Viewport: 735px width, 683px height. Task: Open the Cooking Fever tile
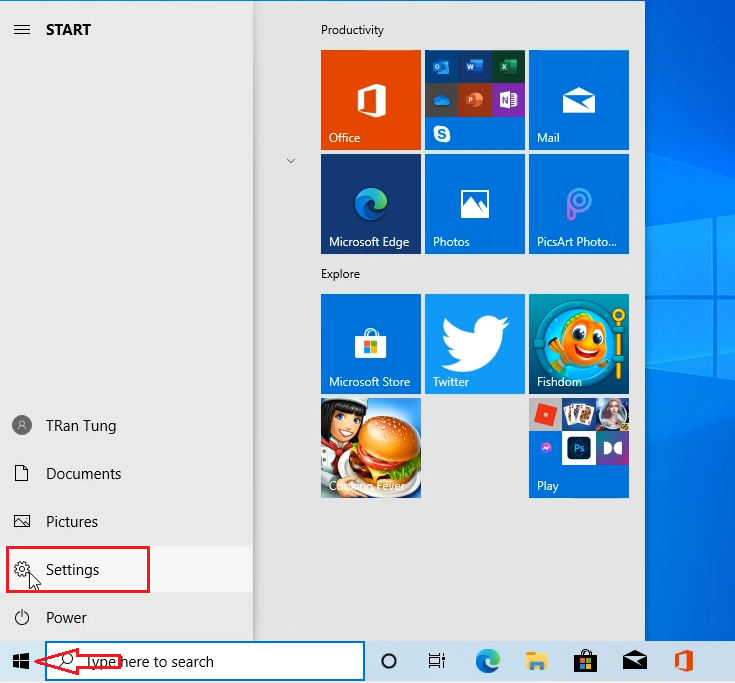tap(370, 447)
